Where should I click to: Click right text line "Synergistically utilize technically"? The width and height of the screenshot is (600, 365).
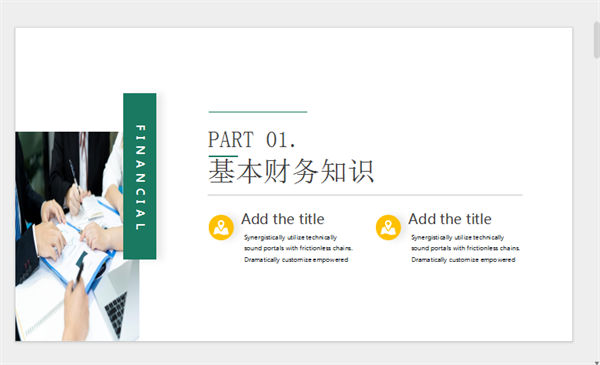point(457,238)
